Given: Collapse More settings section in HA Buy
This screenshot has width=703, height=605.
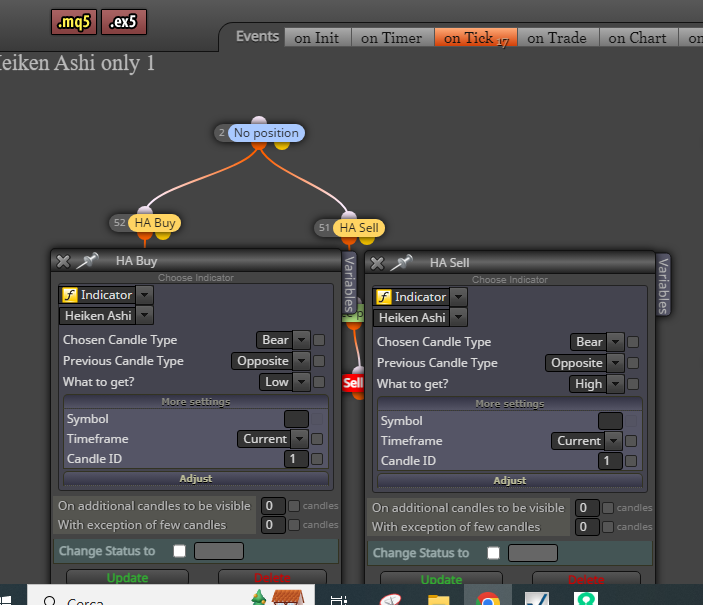Looking at the screenshot, I should click(196, 402).
